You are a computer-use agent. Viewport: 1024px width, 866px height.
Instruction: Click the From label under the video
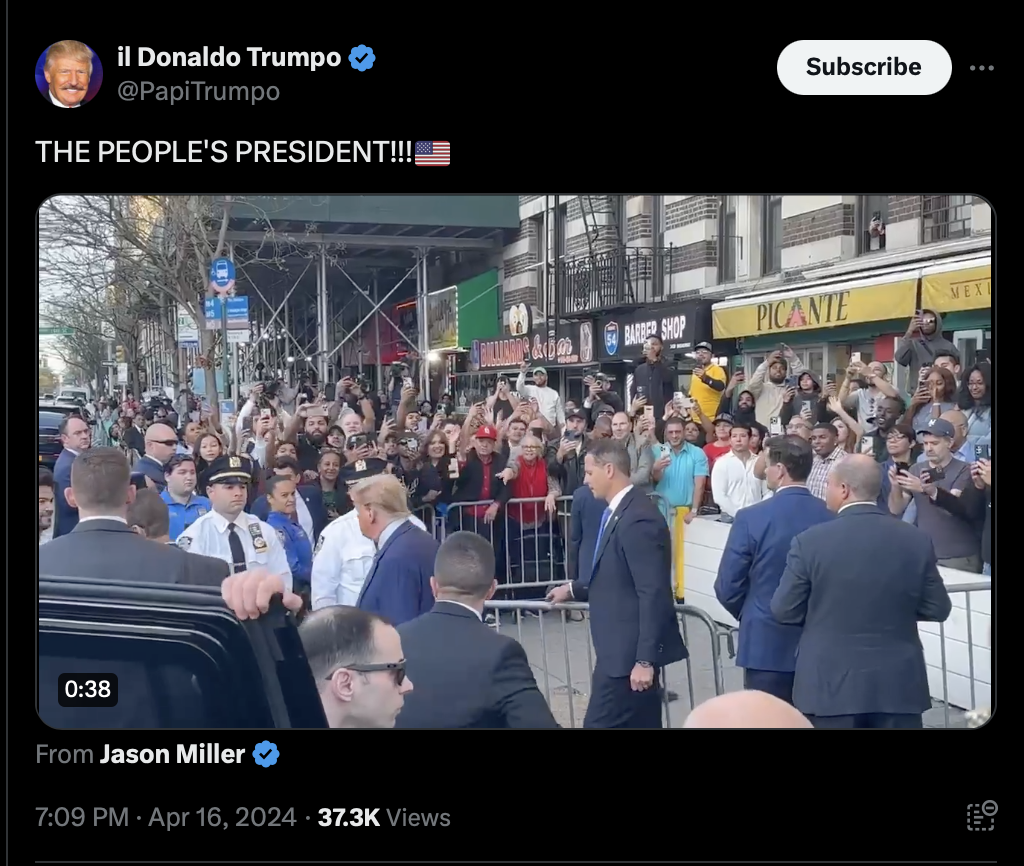(65, 754)
